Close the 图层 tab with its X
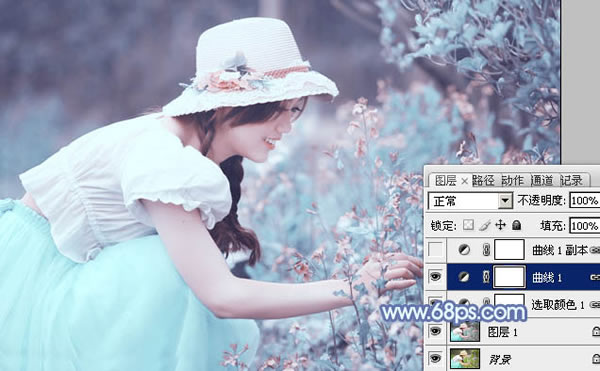 coord(464,181)
